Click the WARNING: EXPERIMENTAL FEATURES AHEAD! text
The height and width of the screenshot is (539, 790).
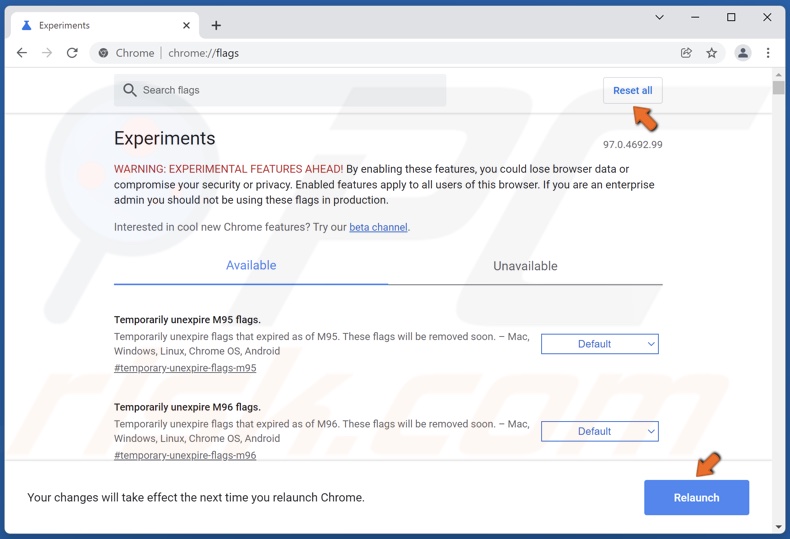click(x=228, y=169)
